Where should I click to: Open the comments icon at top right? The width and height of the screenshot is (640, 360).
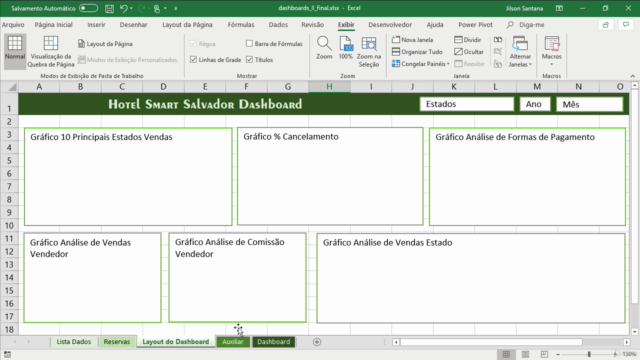tap(626, 25)
